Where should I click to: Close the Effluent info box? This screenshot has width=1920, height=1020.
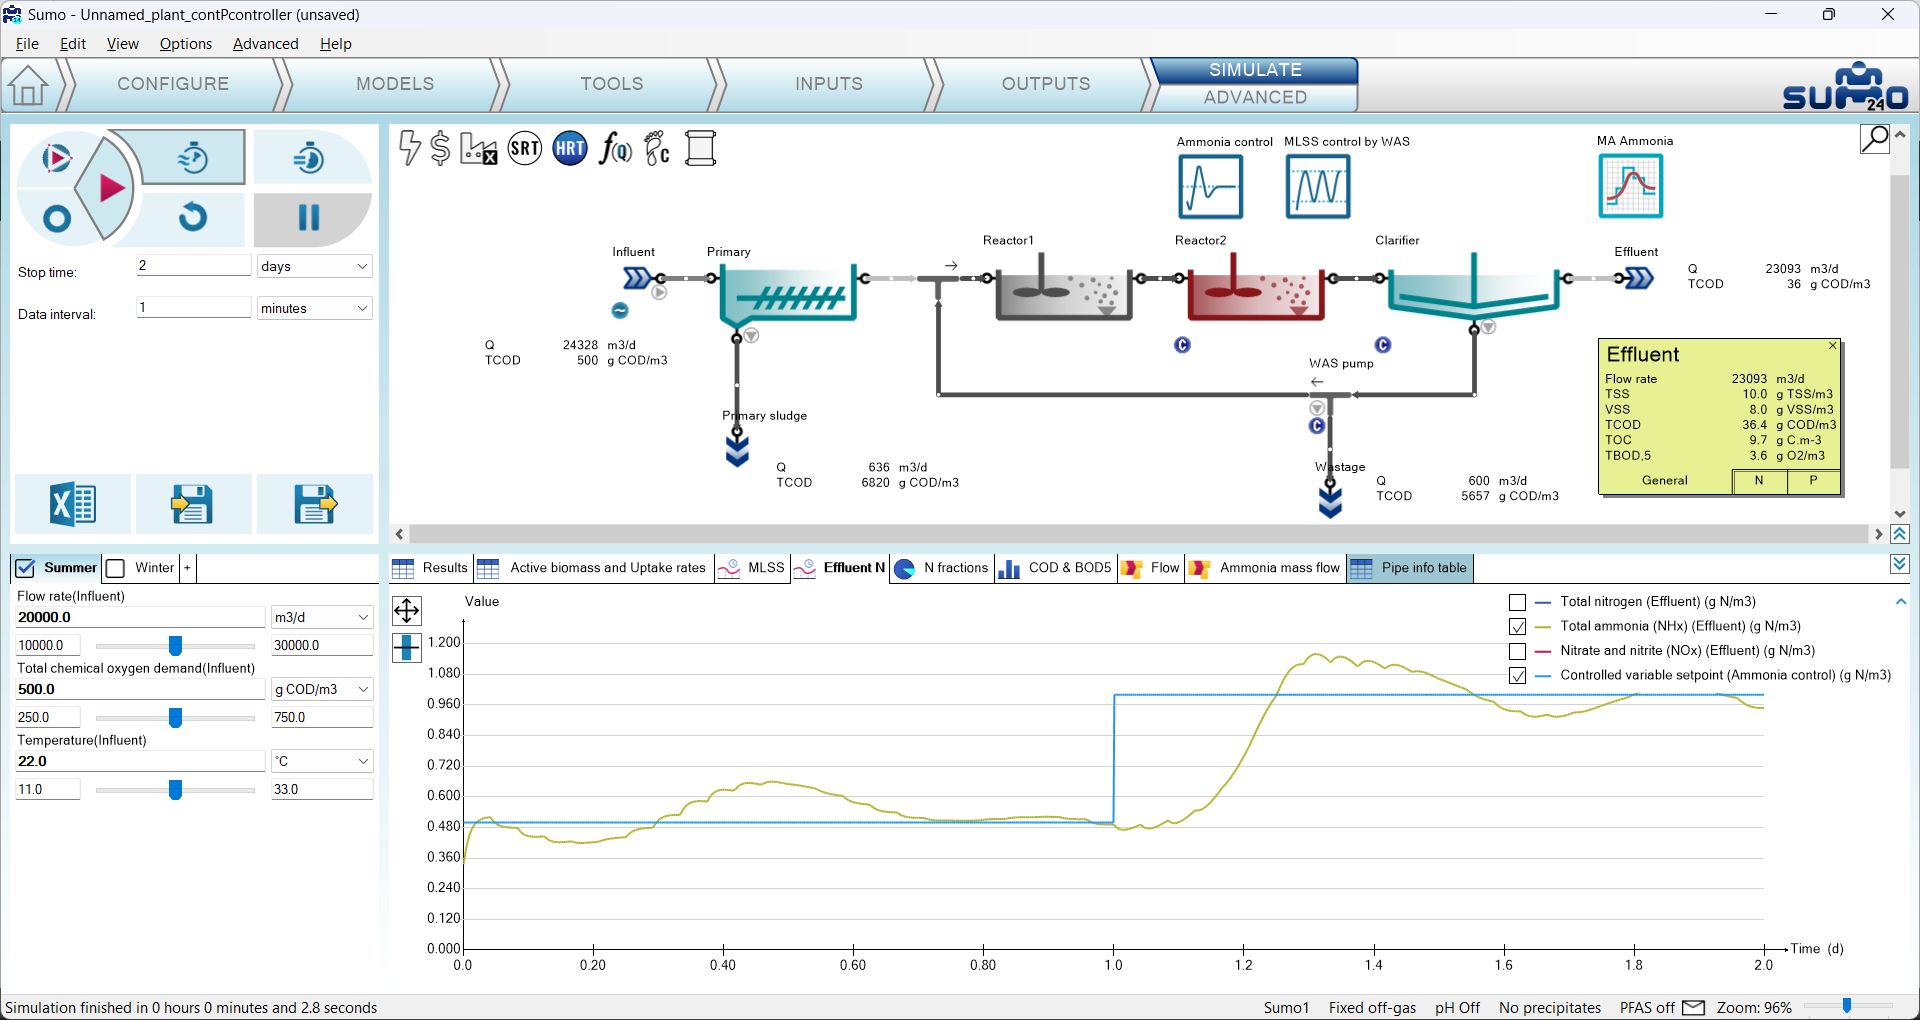1832,346
